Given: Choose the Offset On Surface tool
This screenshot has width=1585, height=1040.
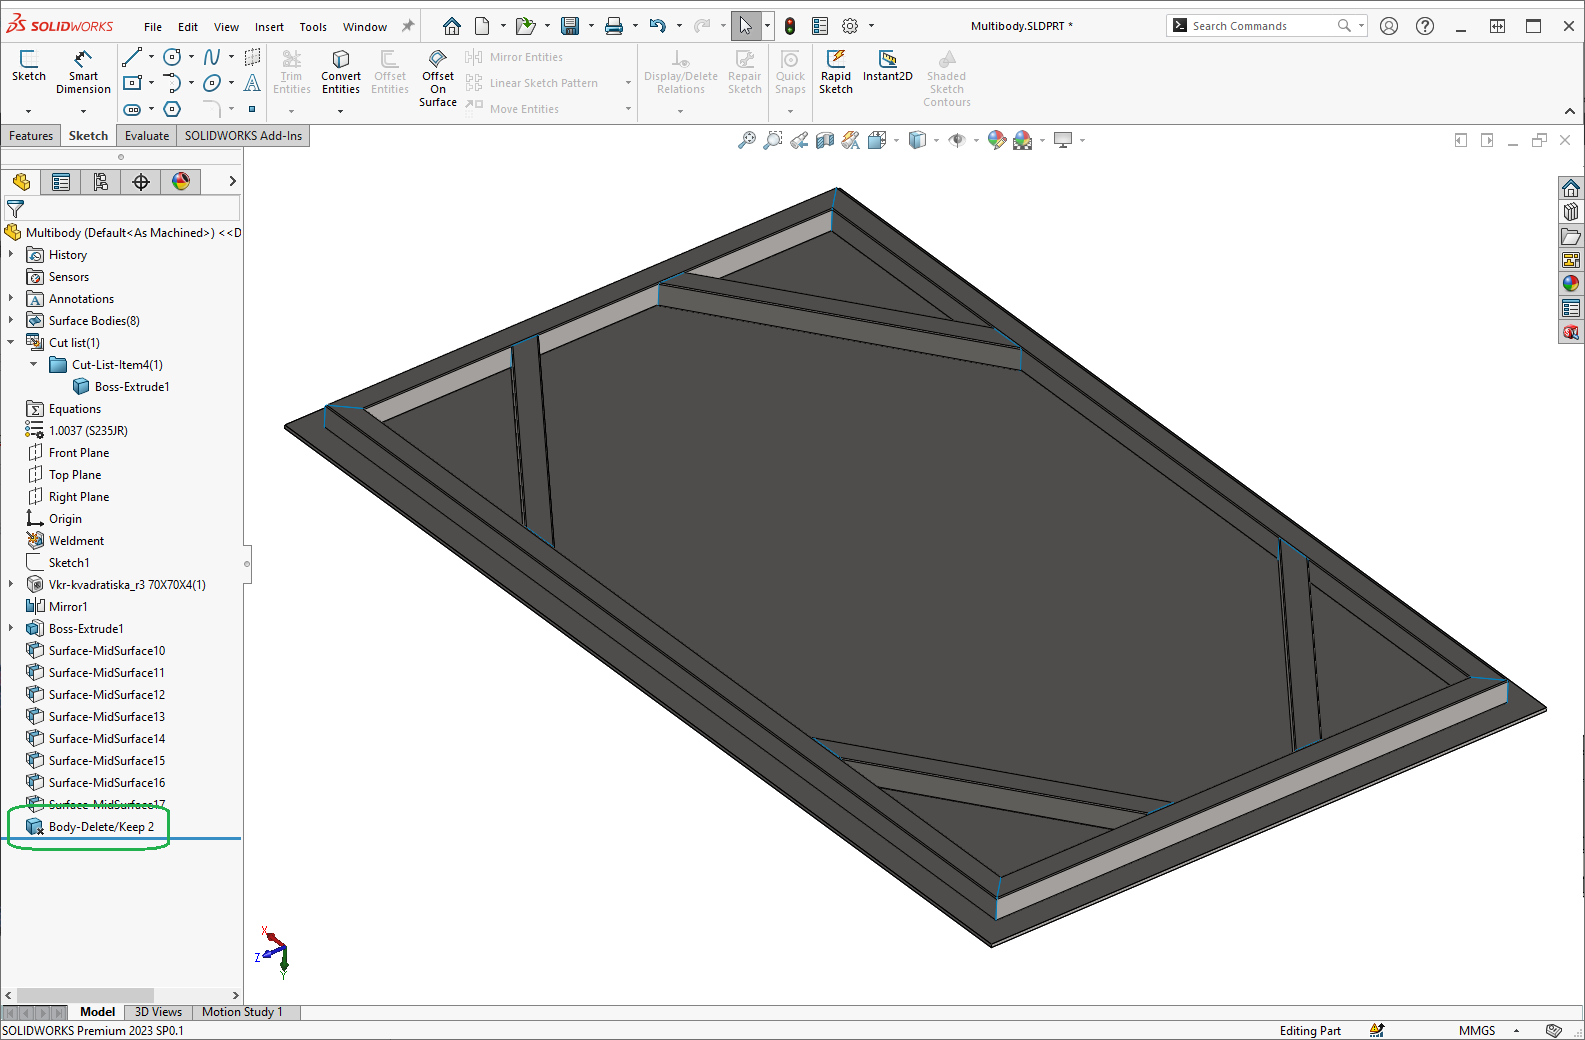Looking at the screenshot, I should (x=438, y=78).
